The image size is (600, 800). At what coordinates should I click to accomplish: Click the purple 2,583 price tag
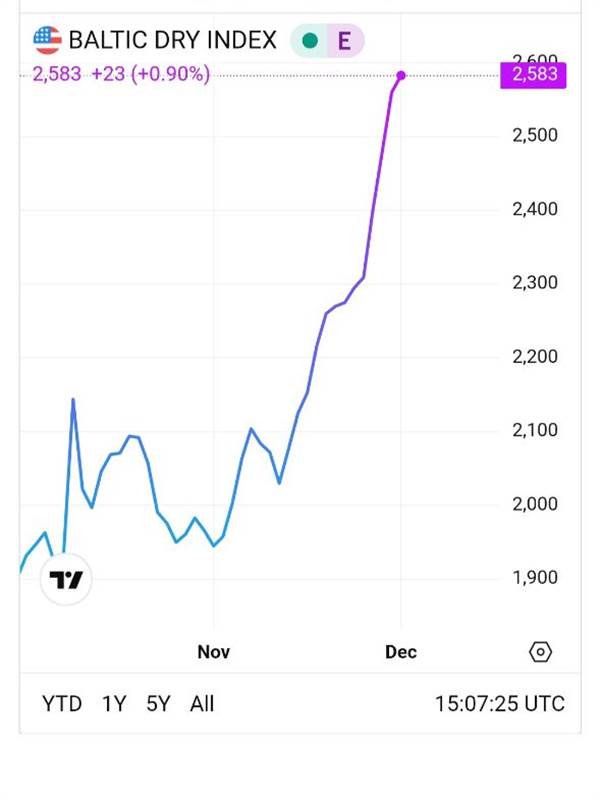pyautogui.click(x=532, y=75)
